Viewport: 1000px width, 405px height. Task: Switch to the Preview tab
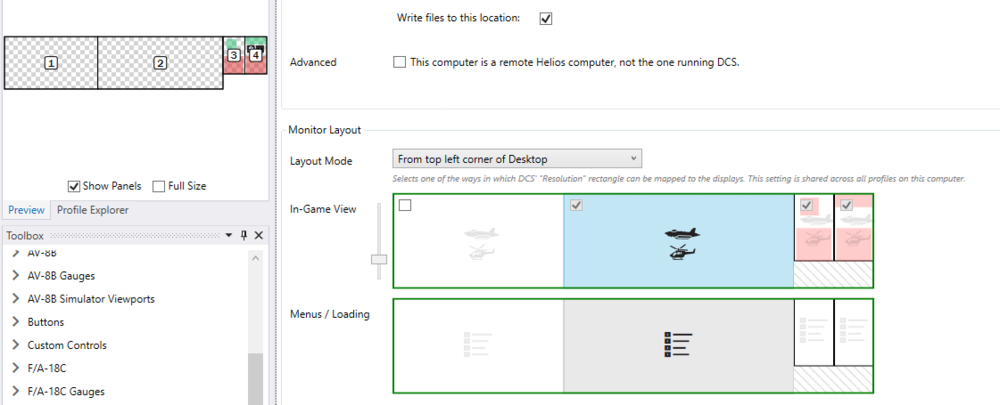pyautogui.click(x=26, y=210)
